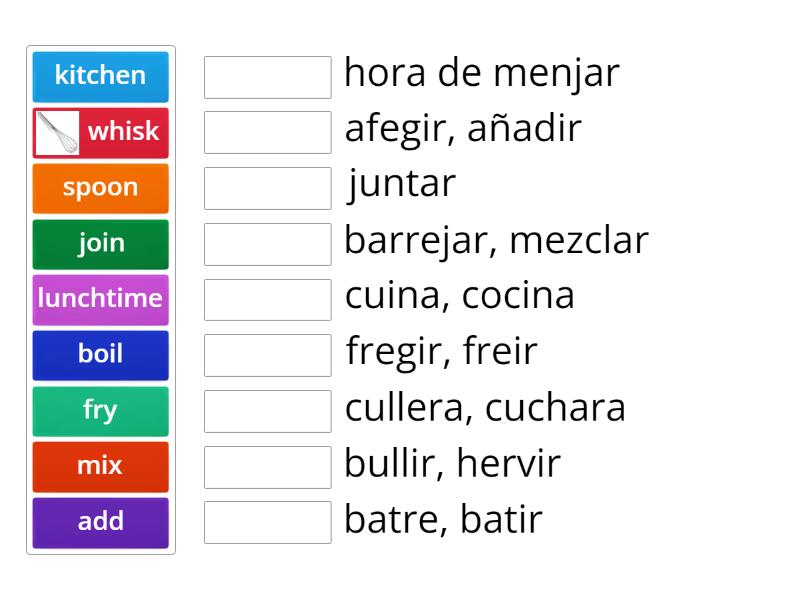Click the answer box beside 'cullera, cuchara'
Screen dimensions: 800x600
click(x=266, y=410)
